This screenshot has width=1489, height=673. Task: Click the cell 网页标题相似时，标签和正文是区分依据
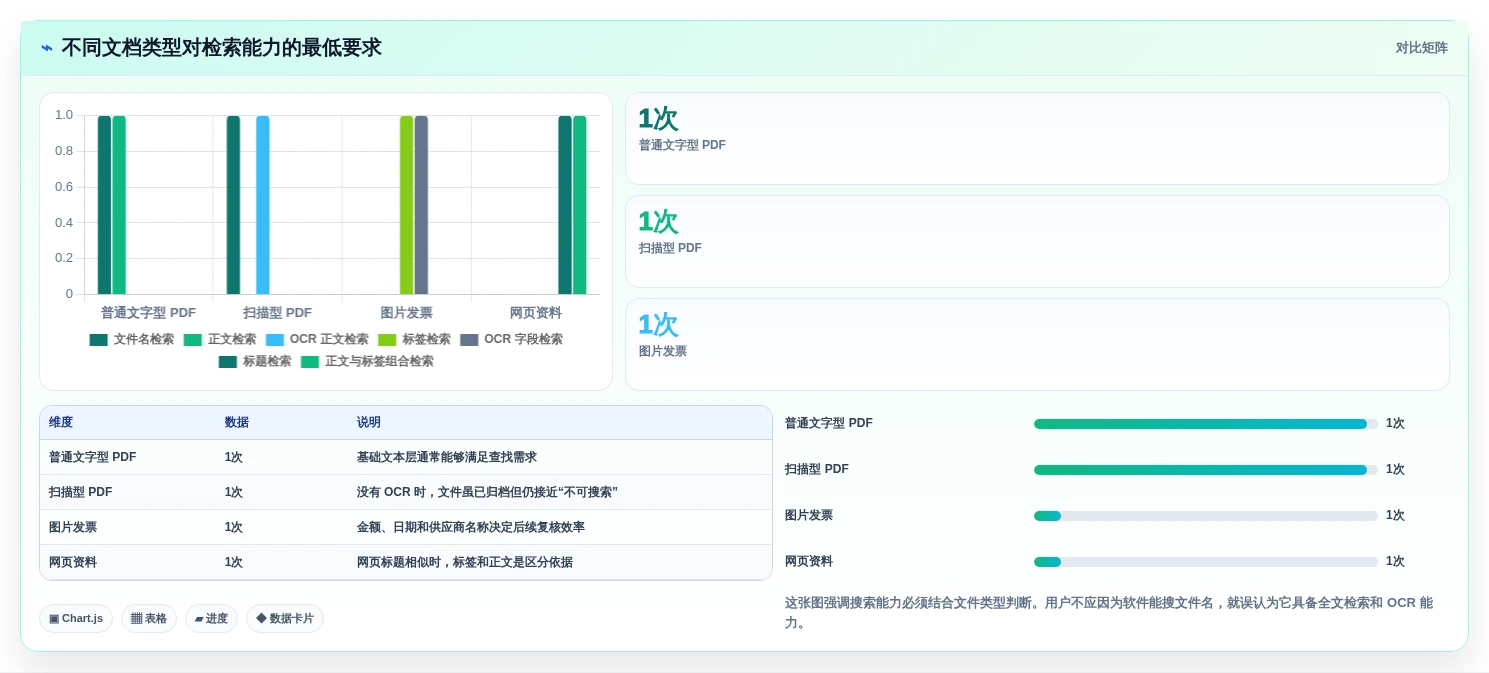465,562
